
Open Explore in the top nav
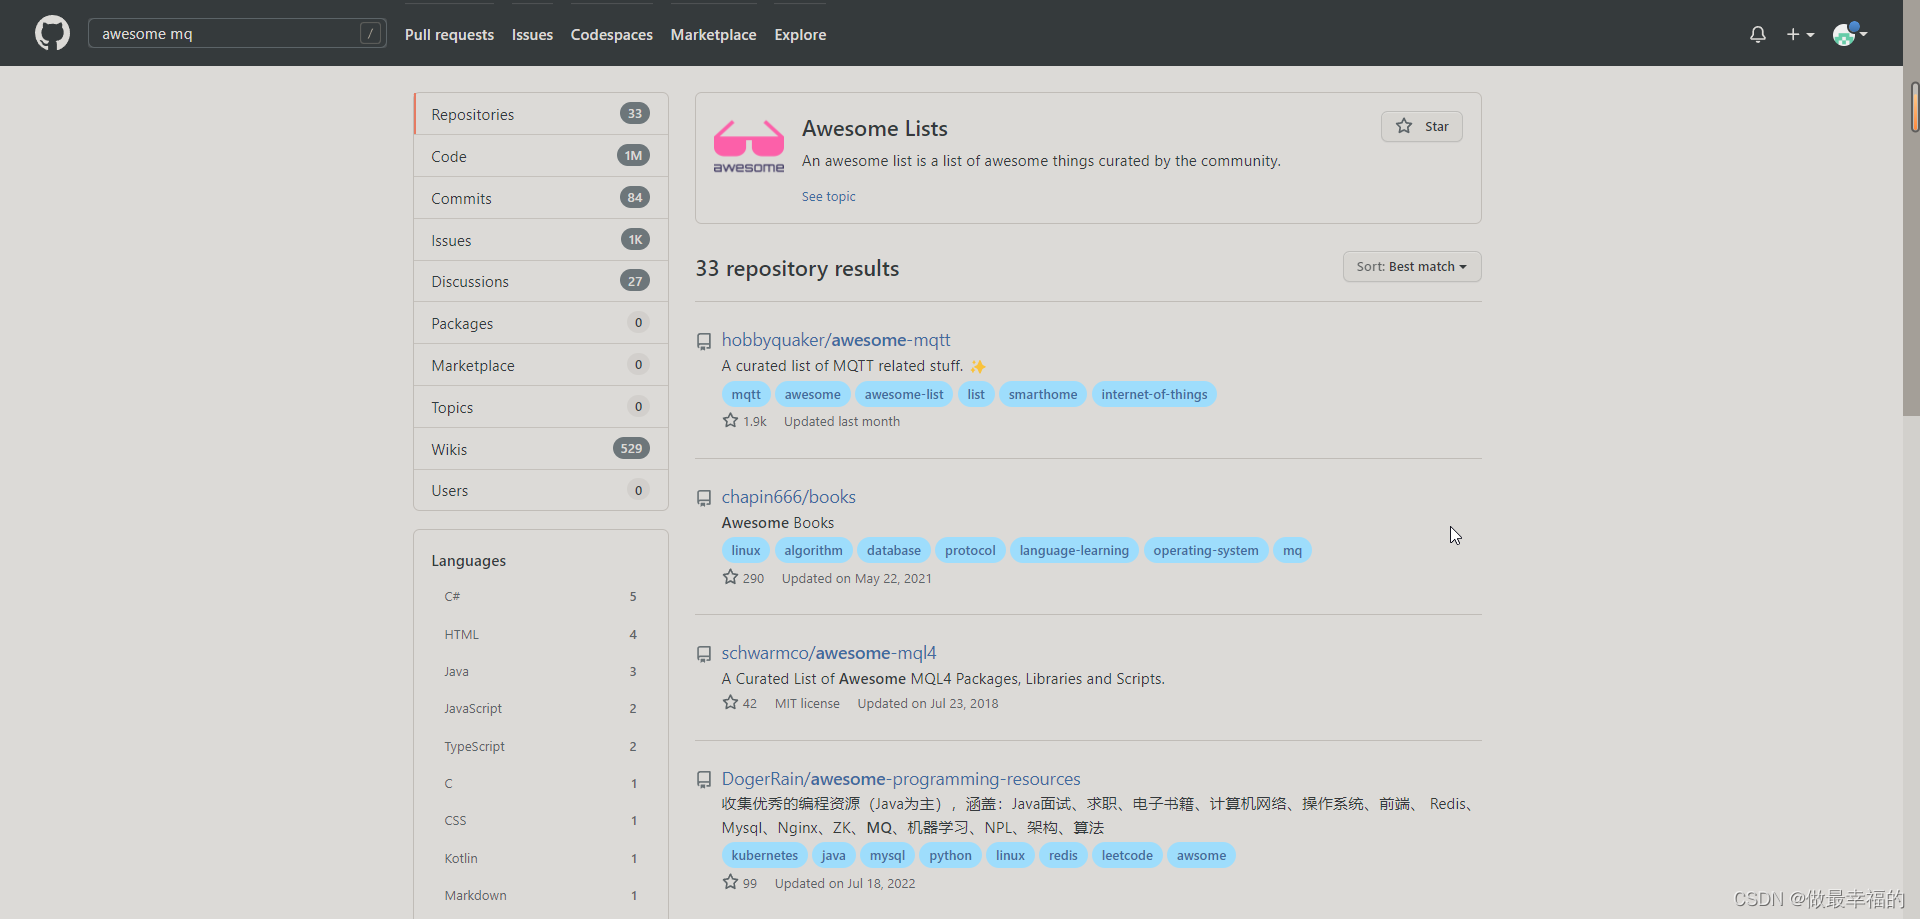click(800, 34)
